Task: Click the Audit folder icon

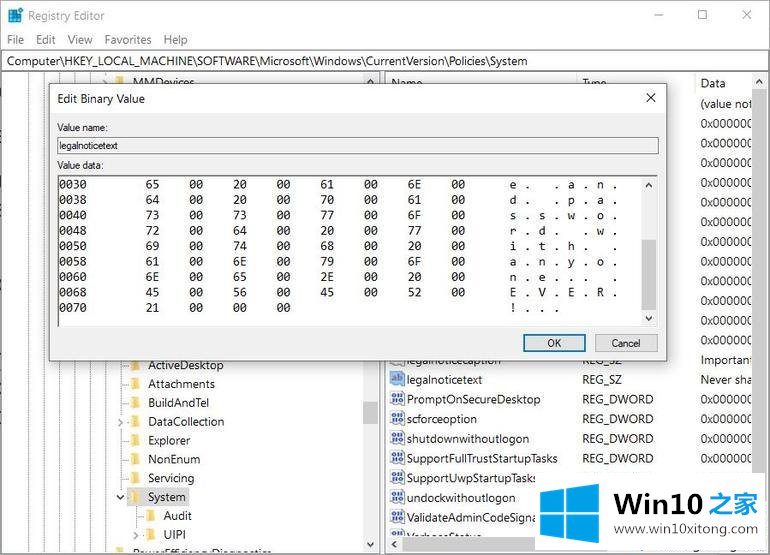Action: pos(150,516)
